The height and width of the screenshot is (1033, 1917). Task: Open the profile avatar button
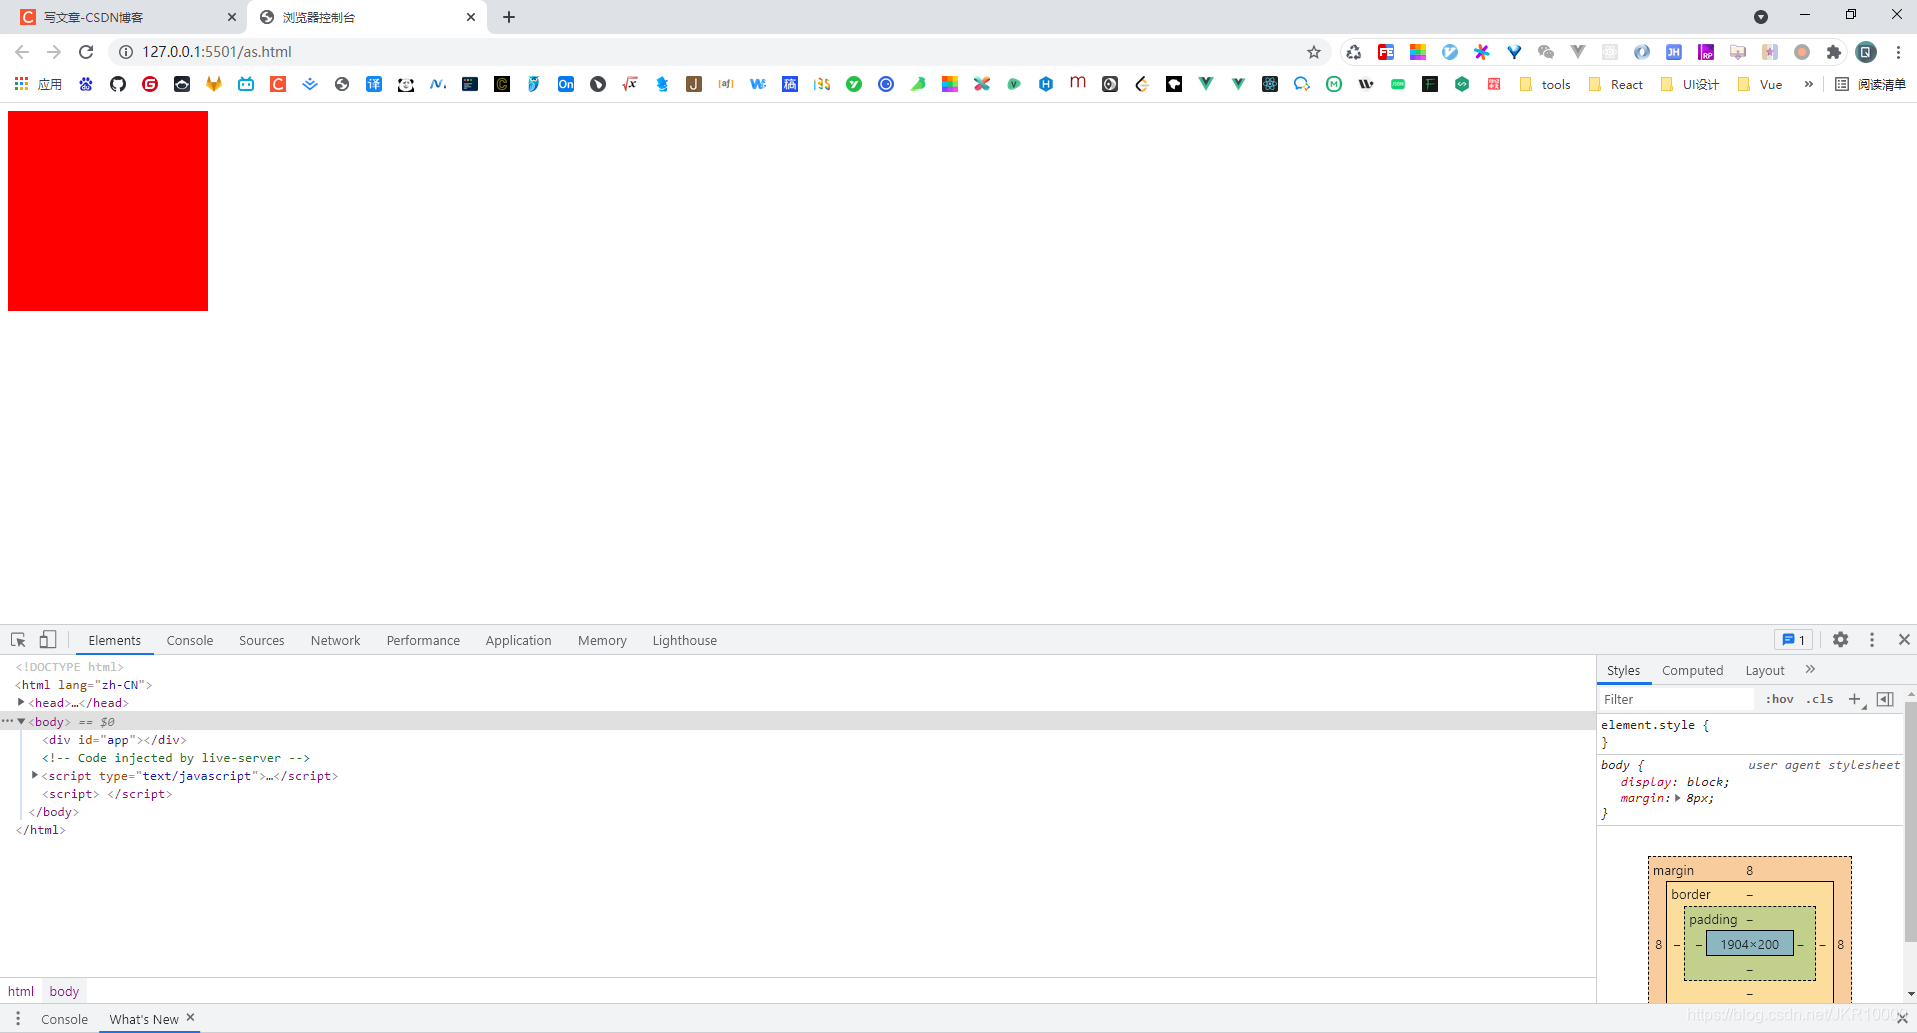1866,52
